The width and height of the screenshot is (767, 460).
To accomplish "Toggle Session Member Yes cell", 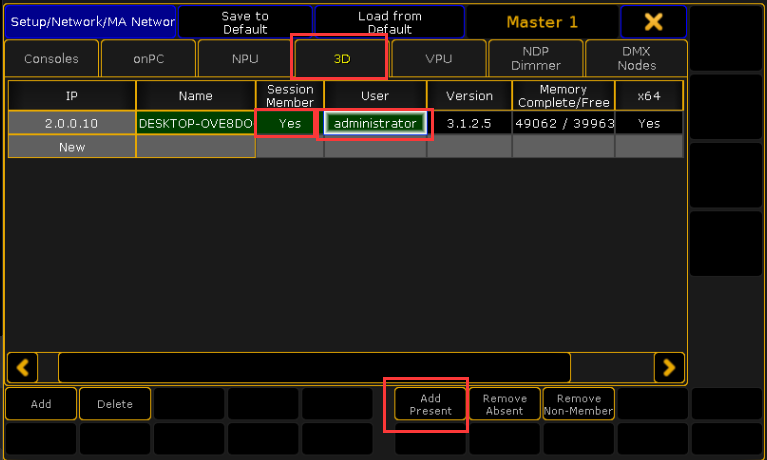I will tap(289, 123).
